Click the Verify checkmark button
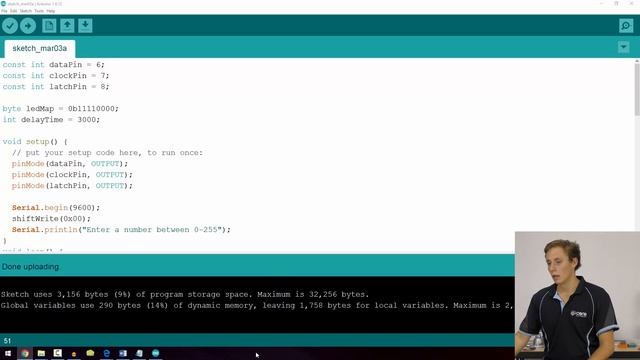 tap(10, 26)
